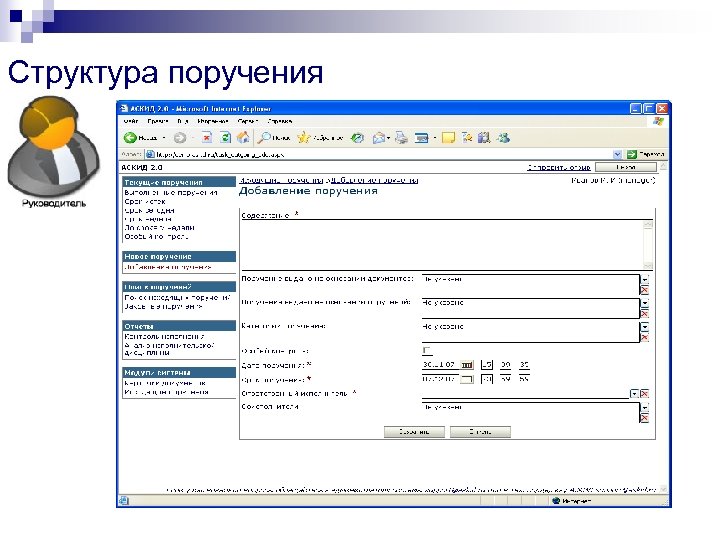The height and width of the screenshot is (540, 720).
Task: Open the Back button history dropdown arrow
Action: point(164,138)
